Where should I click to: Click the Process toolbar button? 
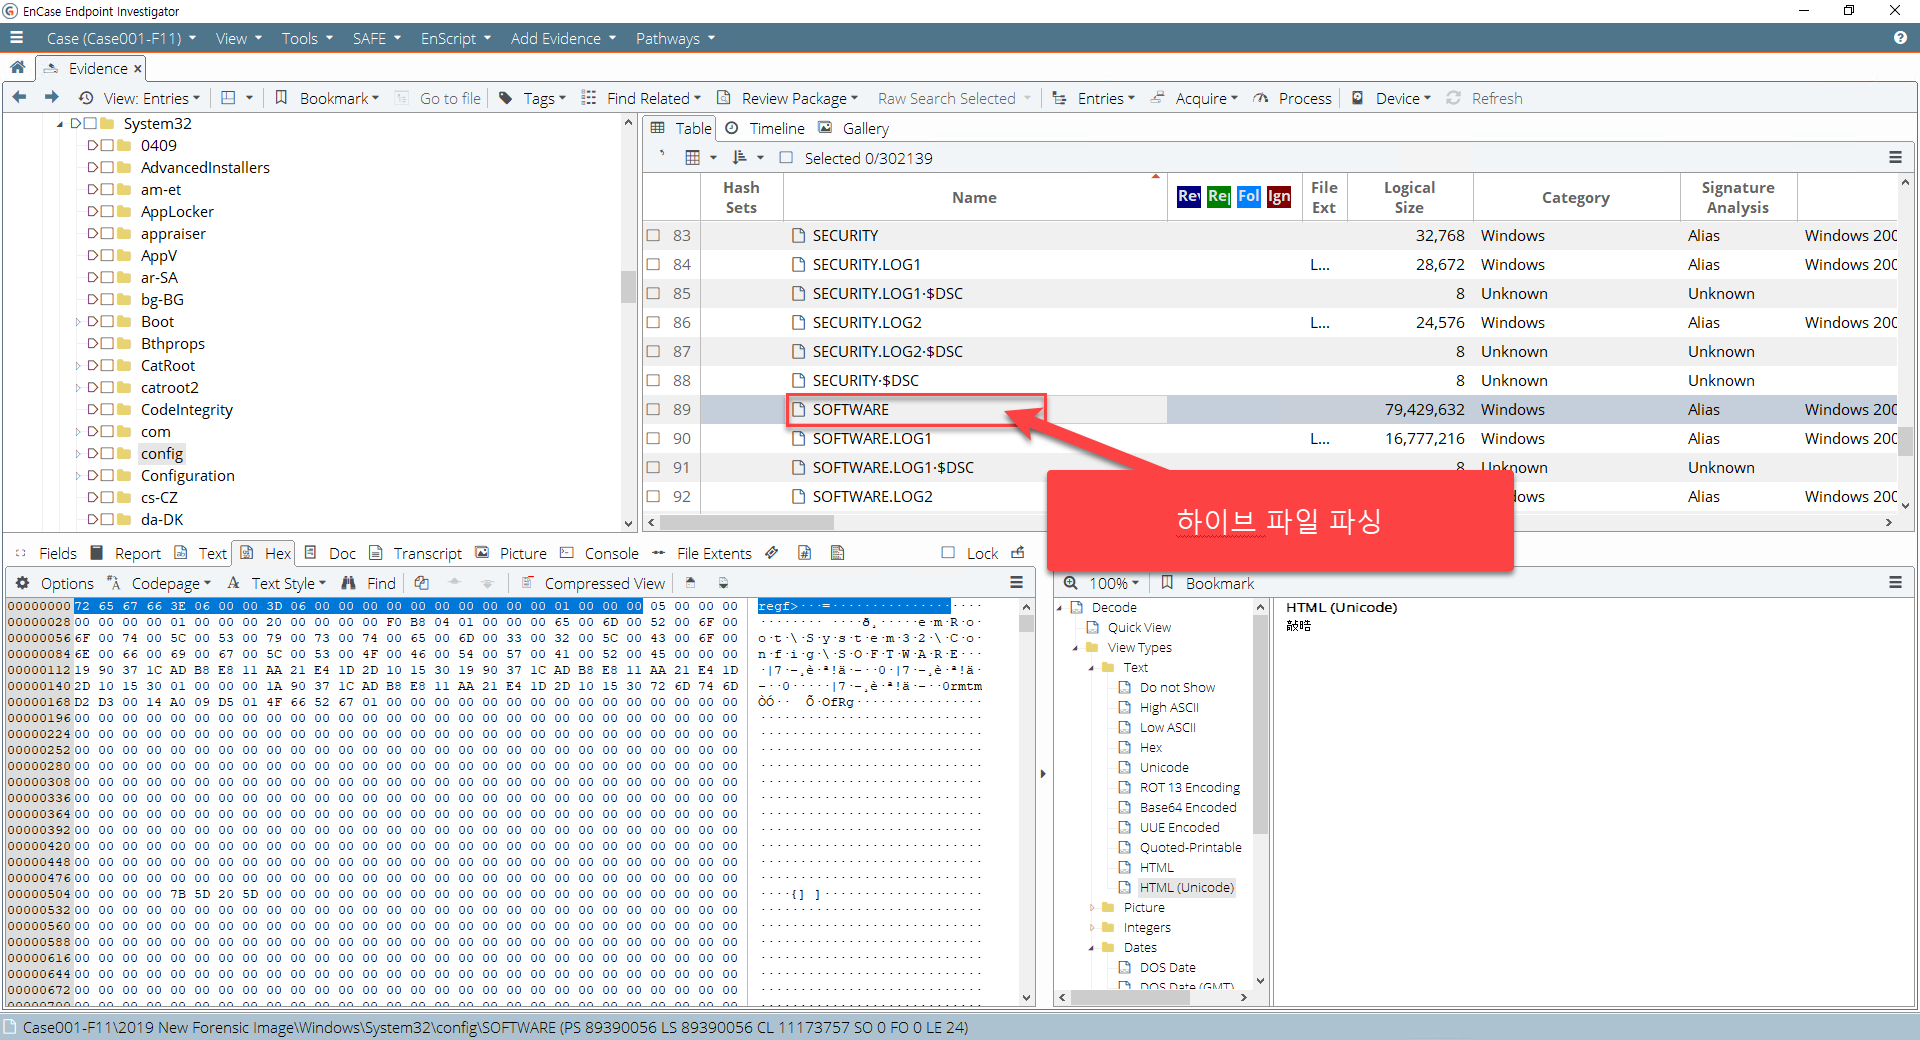pyautogui.click(x=1293, y=98)
